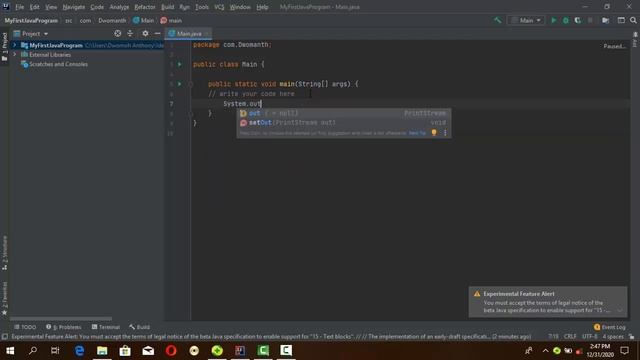The height and width of the screenshot is (360, 640).
Task: Open Search Everywhere magnifier
Action: point(633,20)
